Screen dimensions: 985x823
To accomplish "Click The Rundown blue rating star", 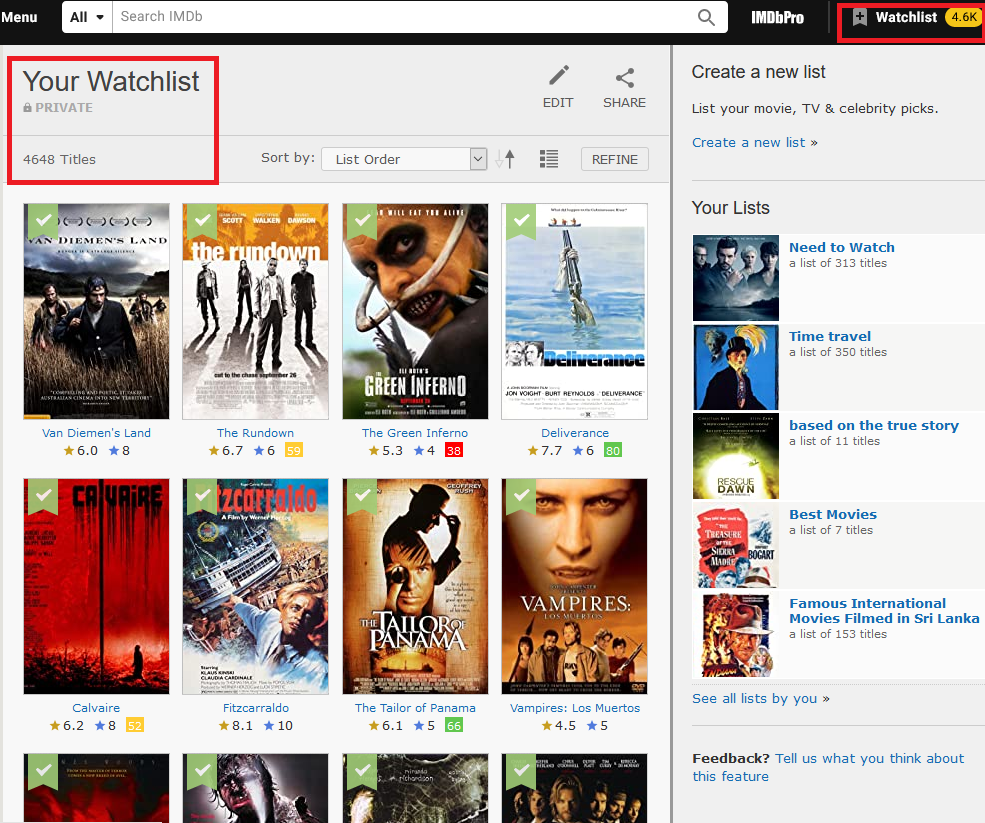I will coord(259,450).
